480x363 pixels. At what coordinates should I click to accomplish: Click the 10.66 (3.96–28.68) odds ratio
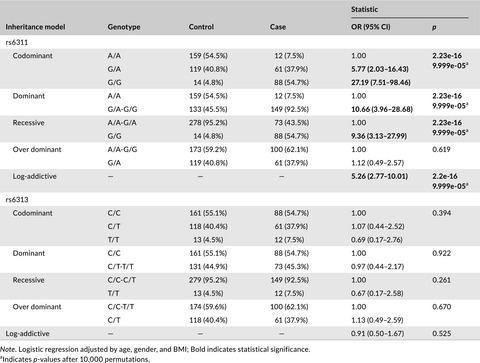click(382, 109)
